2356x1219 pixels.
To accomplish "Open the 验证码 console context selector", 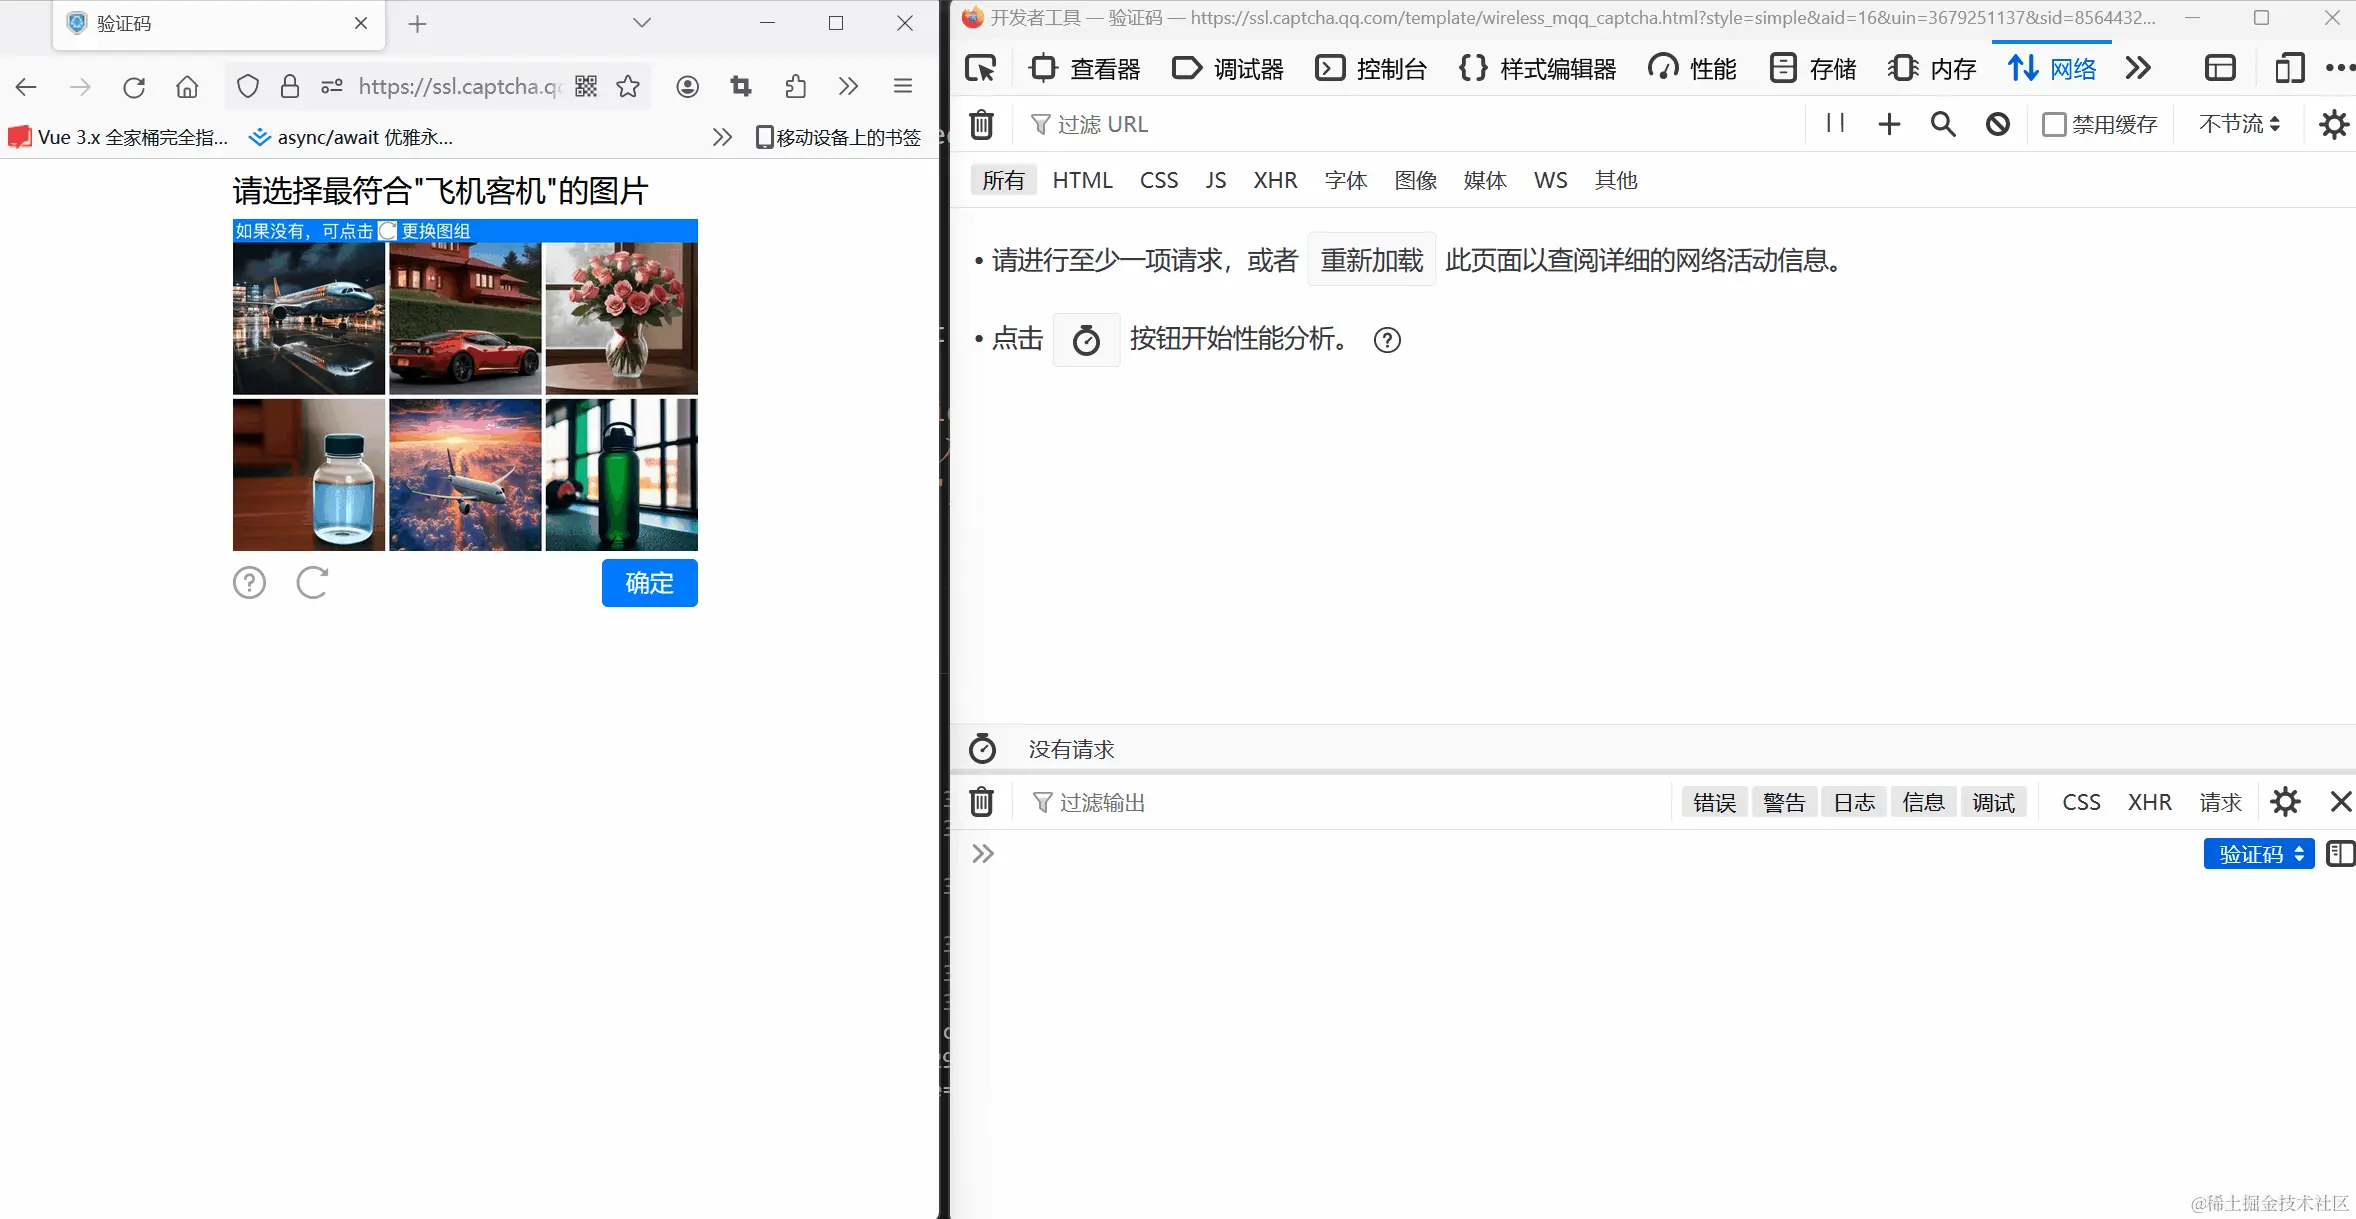I will pos(2257,853).
